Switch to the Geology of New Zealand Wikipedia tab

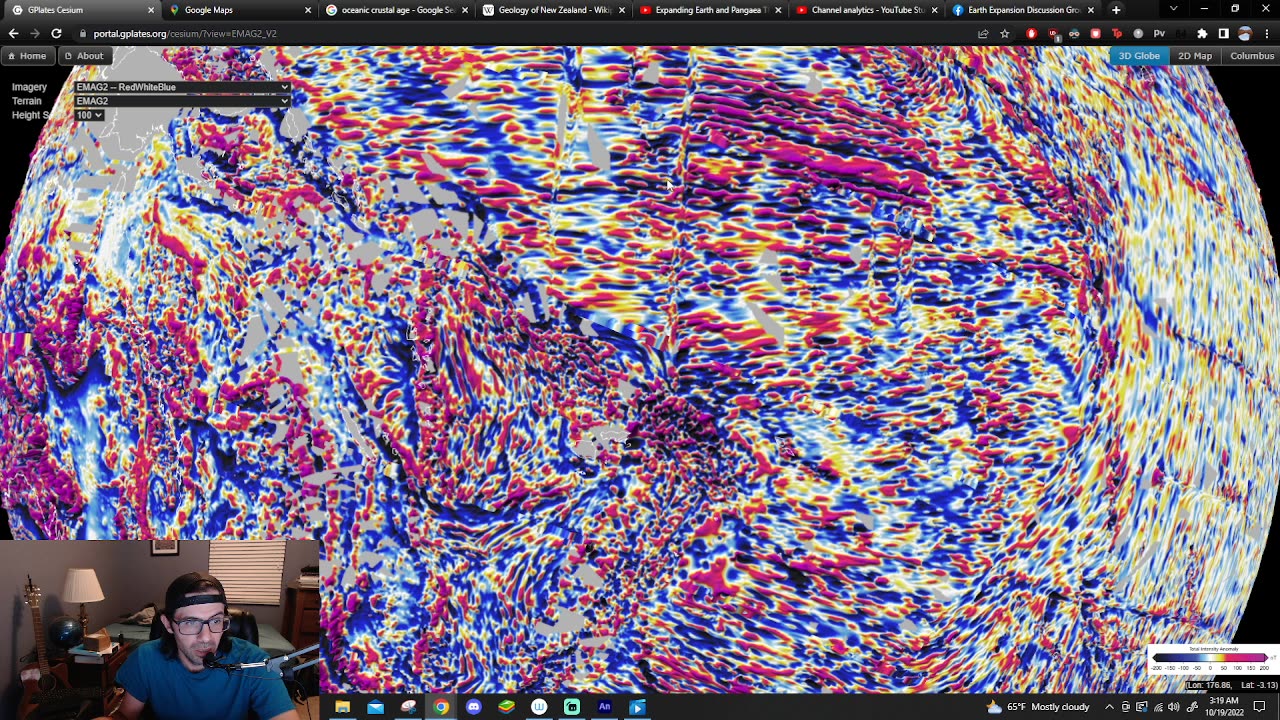click(x=554, y=10)
